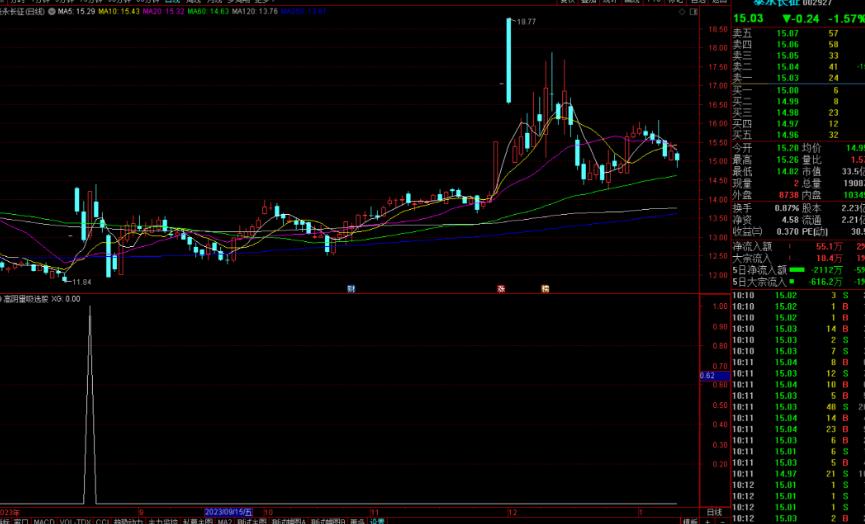Click the 最低 14.82 field

(766, 172)
